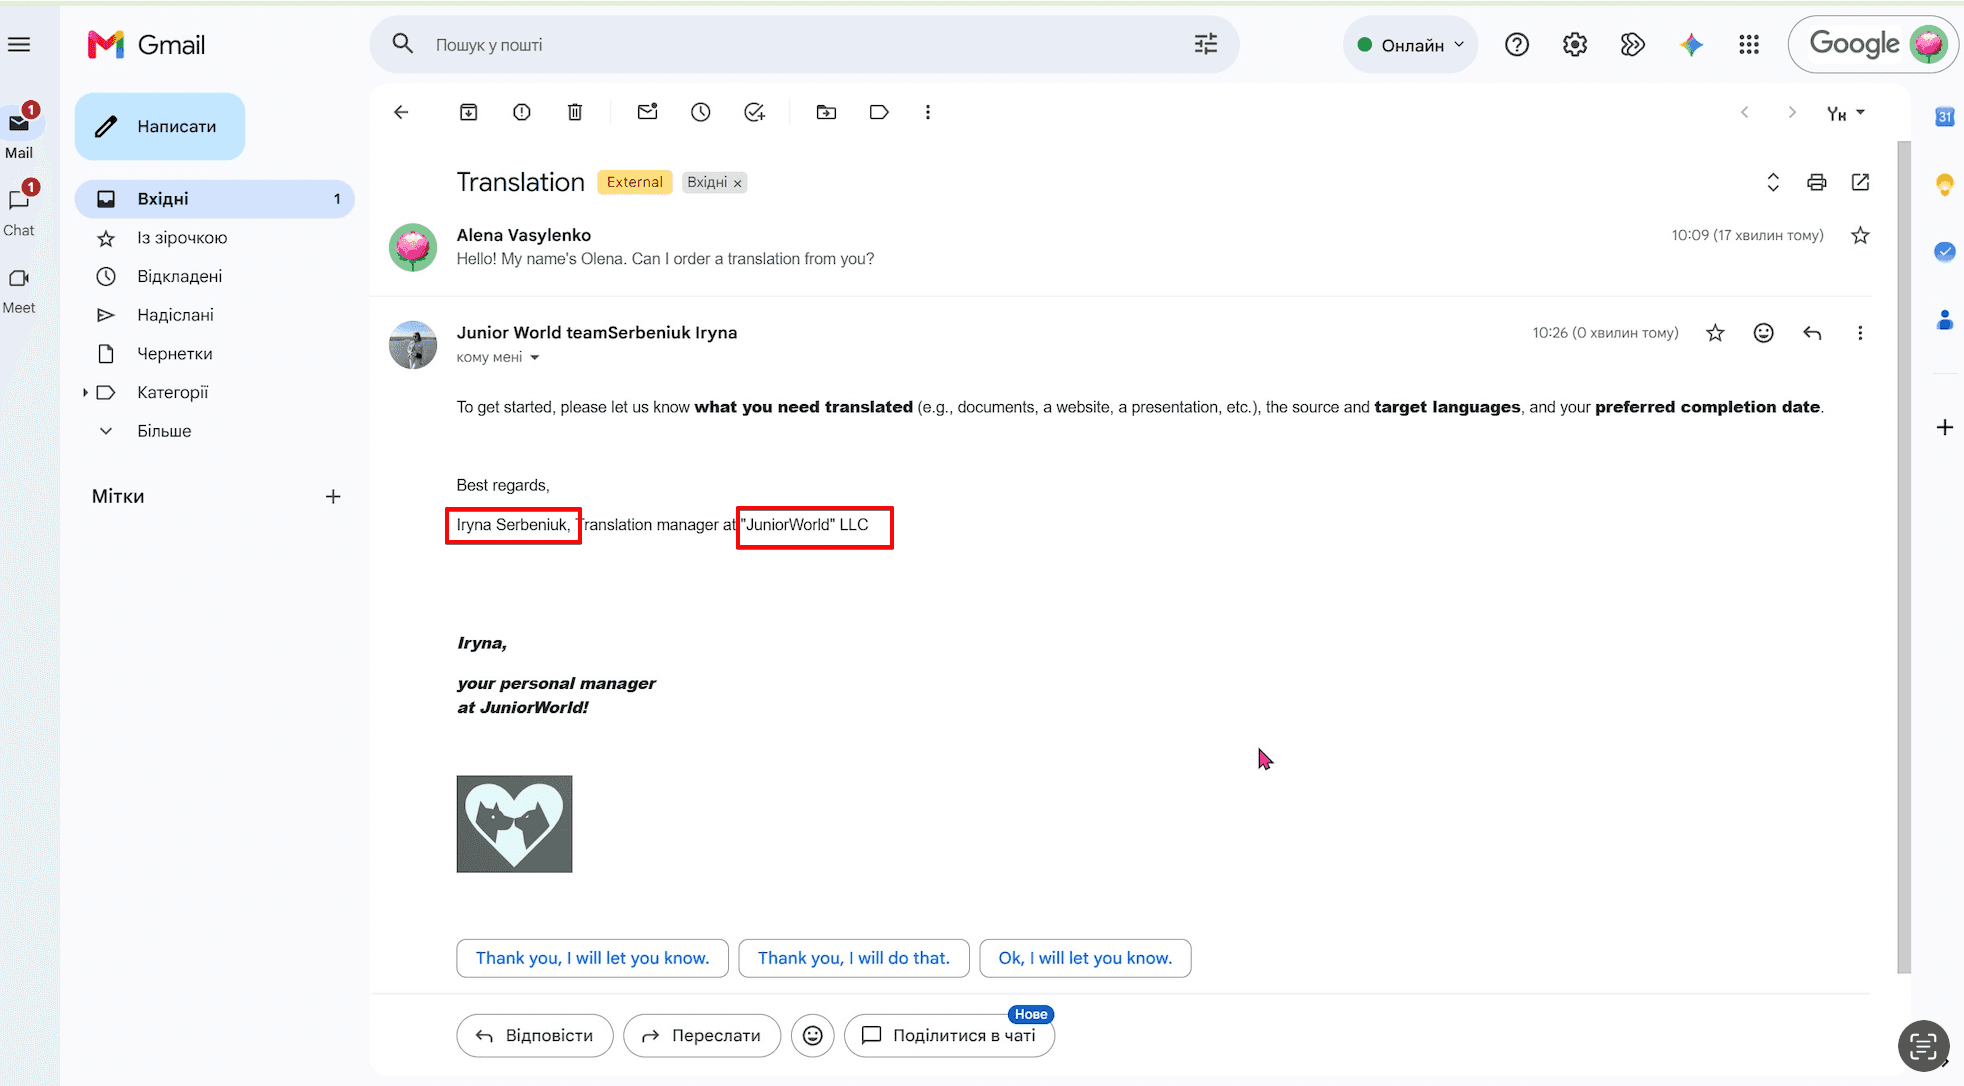
Task: Open More options in email toolbar
Action: pyautogui.click(x=928, y=112)
